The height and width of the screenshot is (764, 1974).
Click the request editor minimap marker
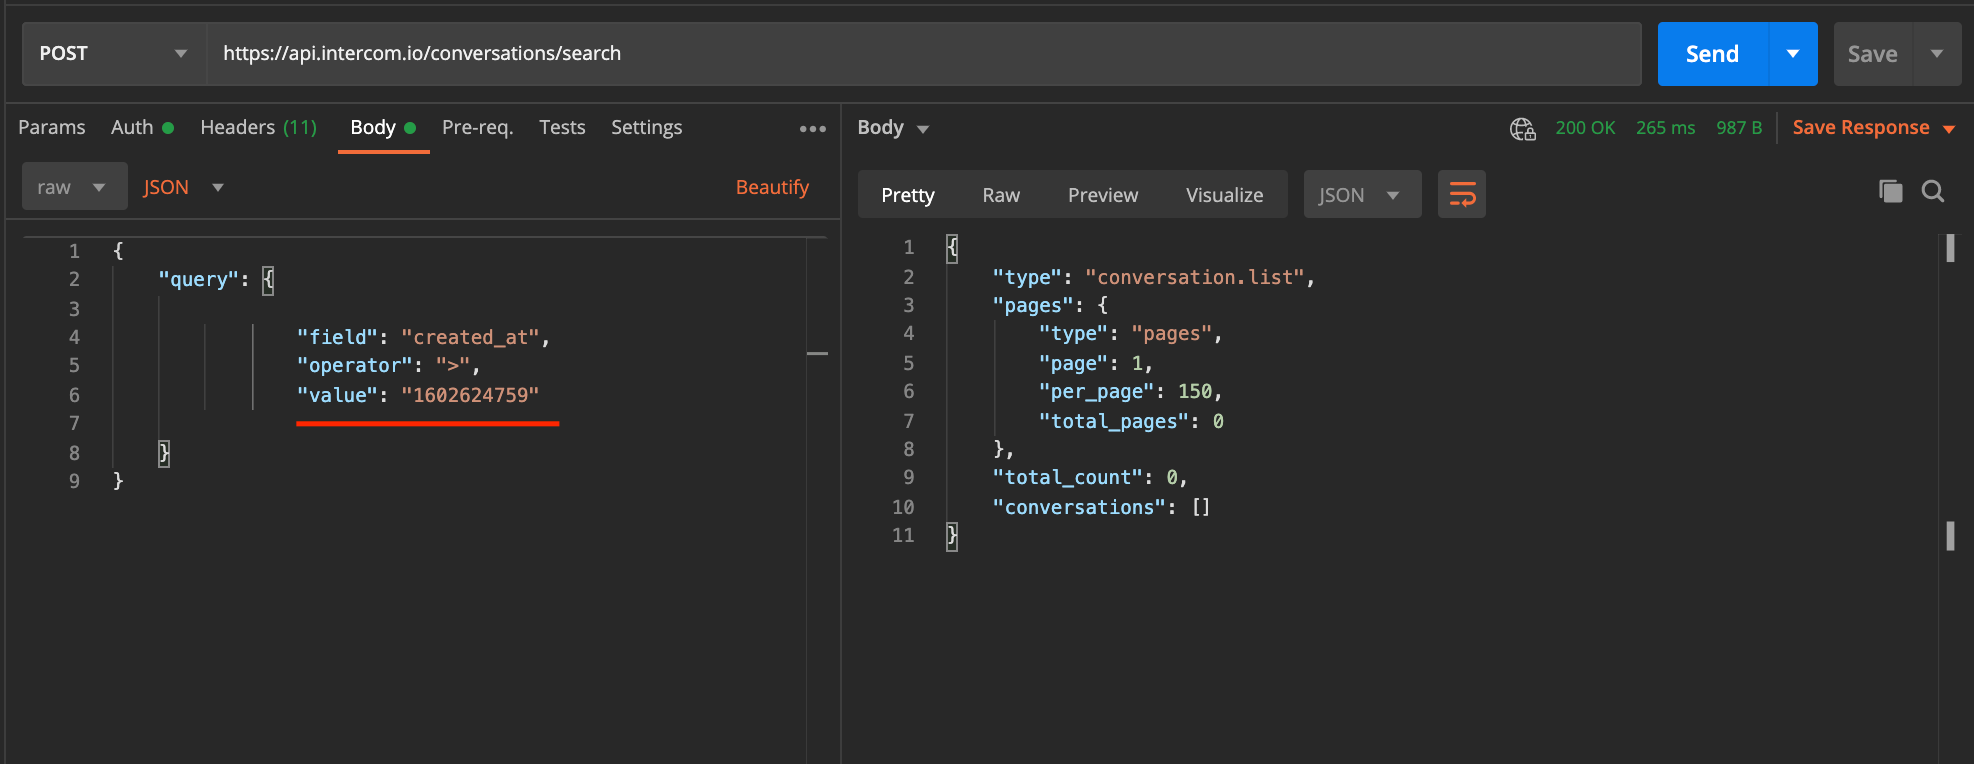click(x=818, y=353)
